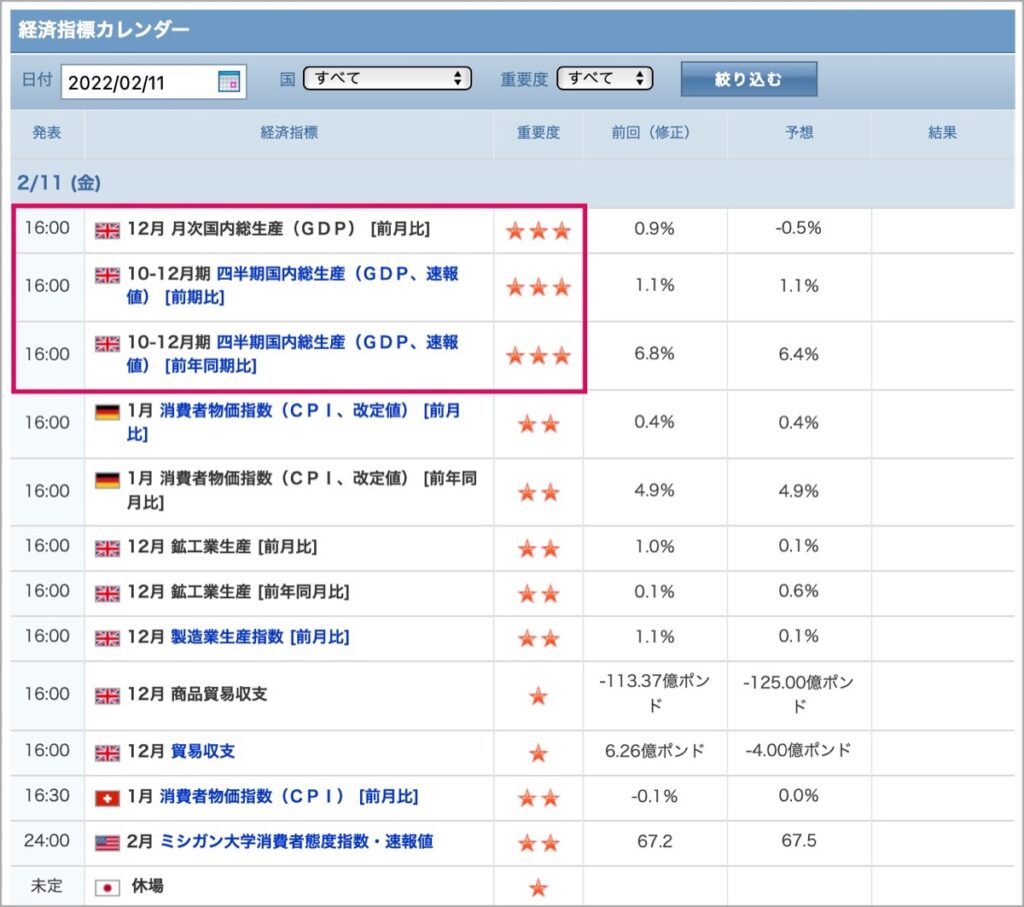Click three-star rating for 月次国内総生産

[538, 231]
